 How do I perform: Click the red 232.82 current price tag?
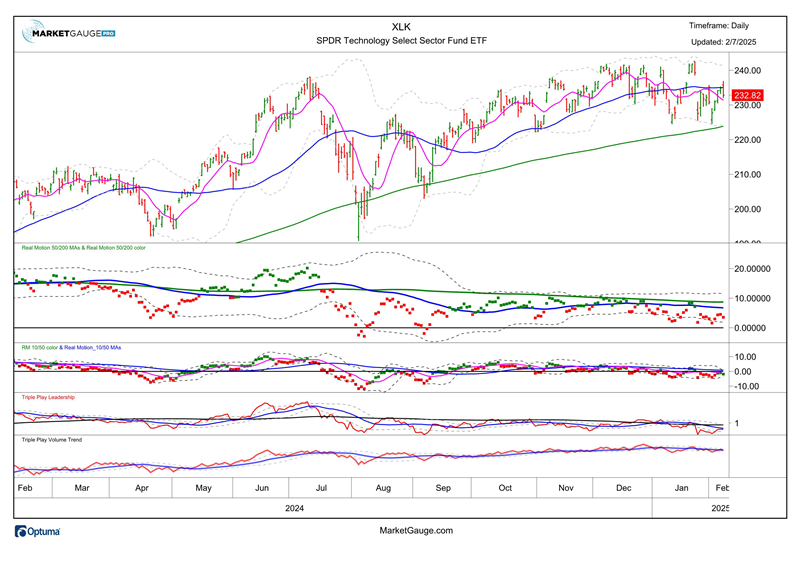[747, 96]
